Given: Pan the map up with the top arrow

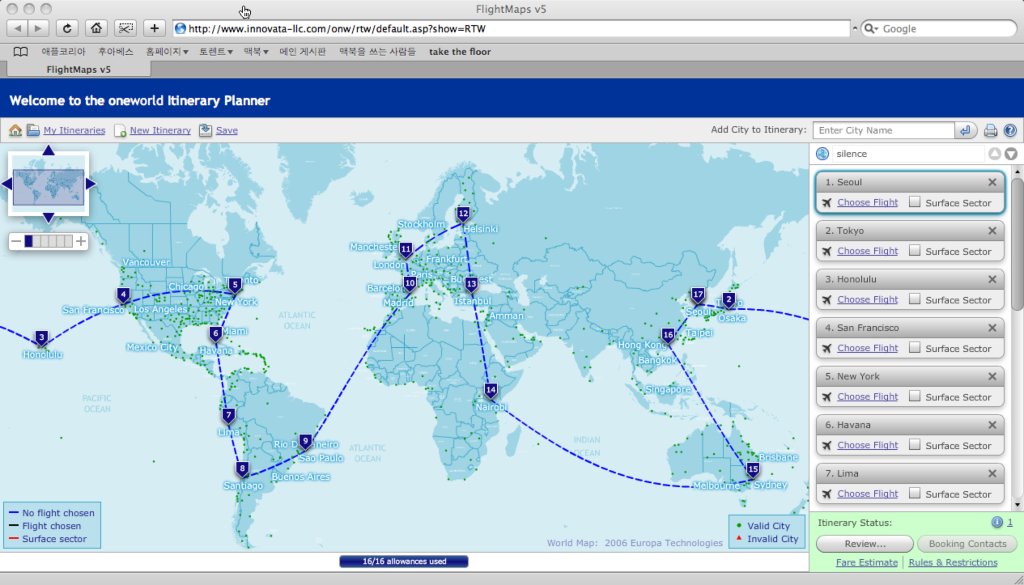Looking at the screenshot, I should [x=48, y=150].
